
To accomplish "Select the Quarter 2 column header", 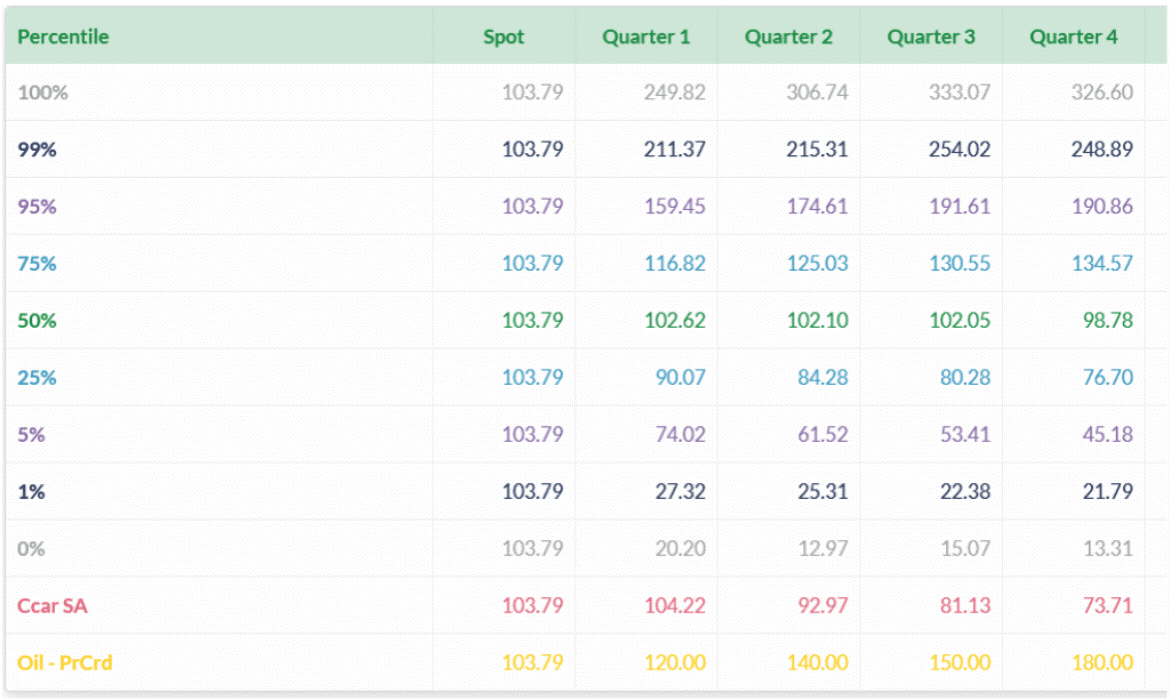I will 789,37.
